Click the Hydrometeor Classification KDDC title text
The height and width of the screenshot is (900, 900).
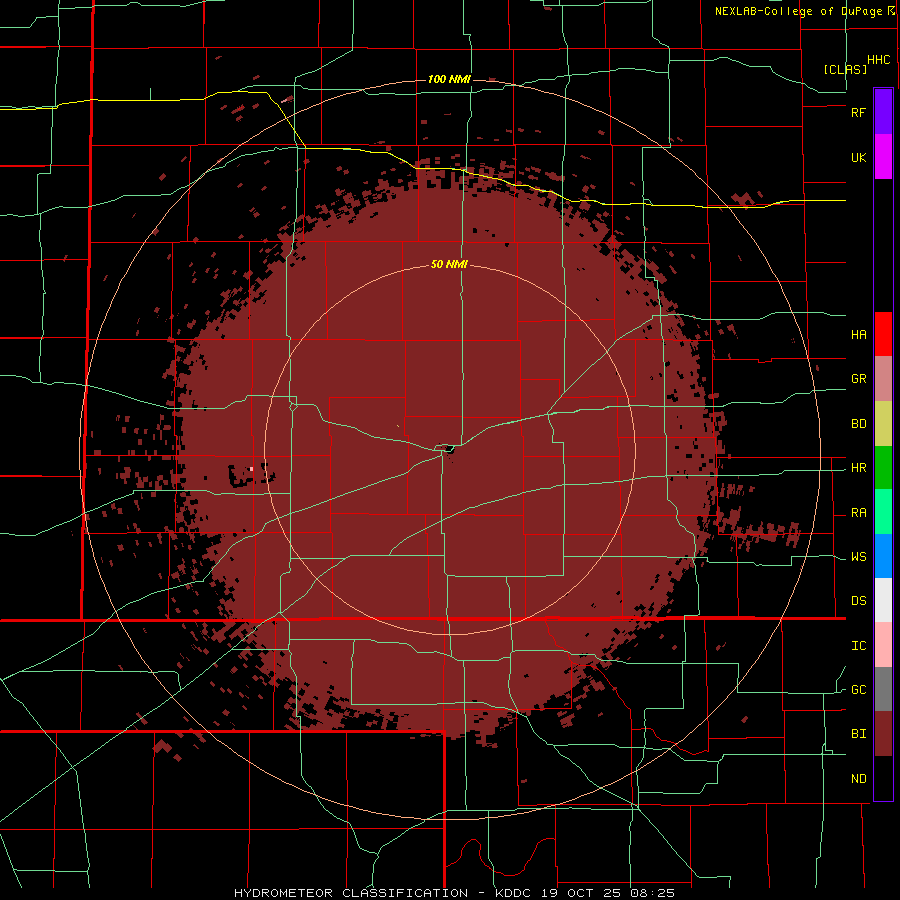(x=454, y=893)
